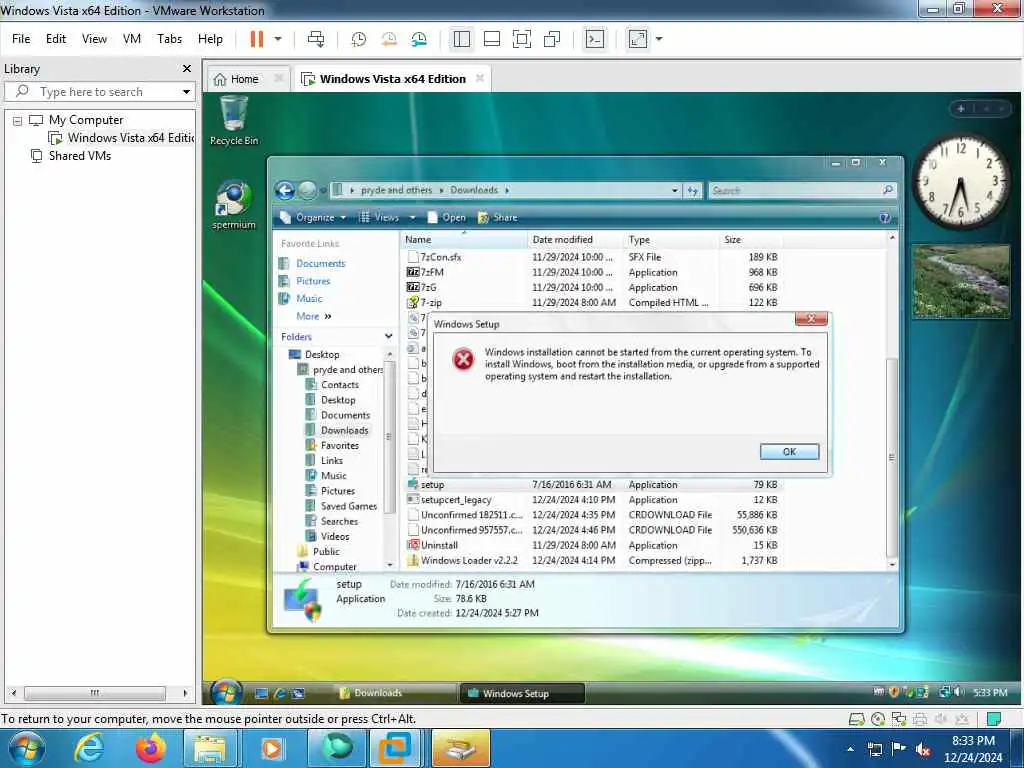Open the stretch display dropdown arrow
The image size is (1024, 768).
659,39
